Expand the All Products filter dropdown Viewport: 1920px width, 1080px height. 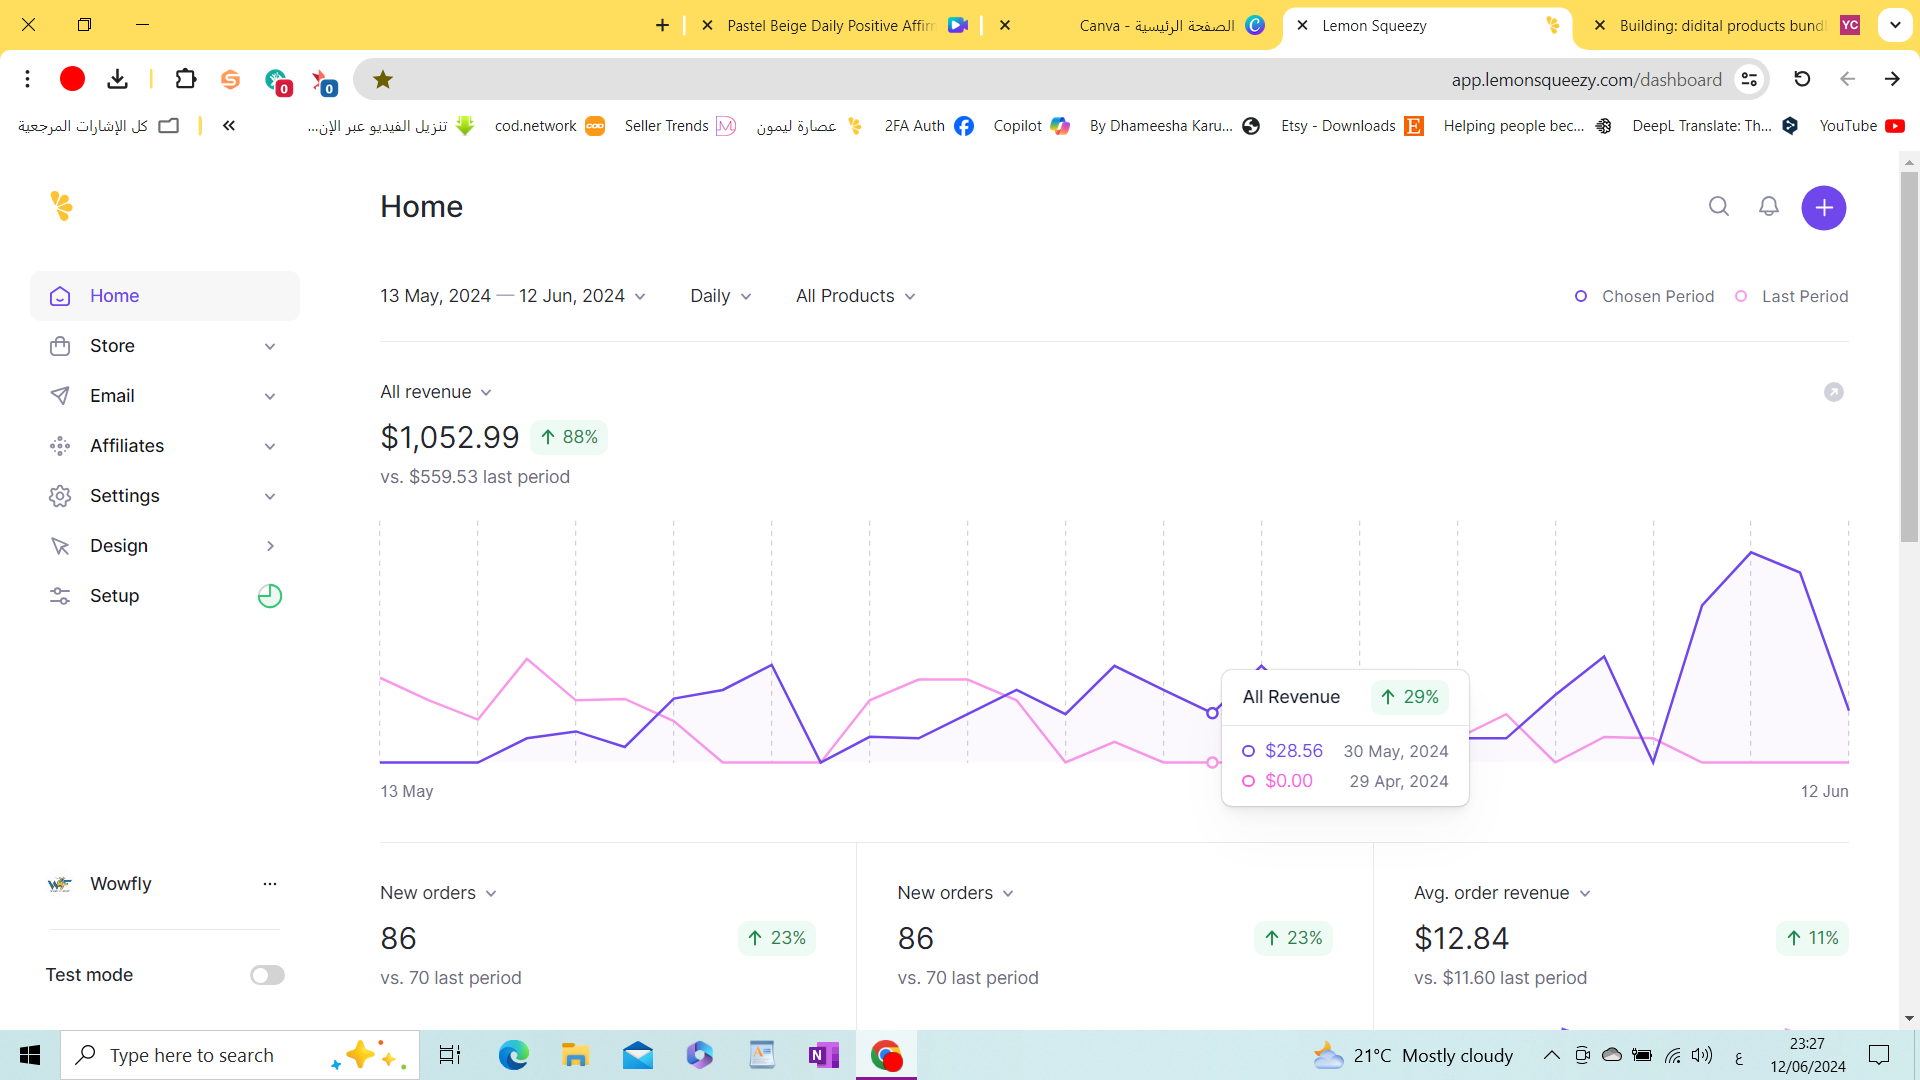point(855,296)
